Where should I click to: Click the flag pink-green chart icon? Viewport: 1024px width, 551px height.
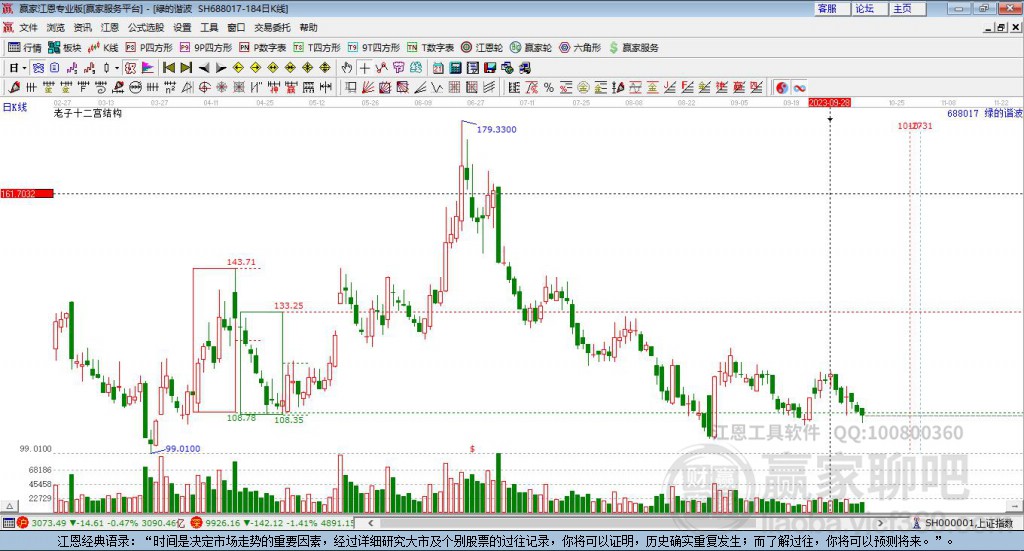[148, 68]
